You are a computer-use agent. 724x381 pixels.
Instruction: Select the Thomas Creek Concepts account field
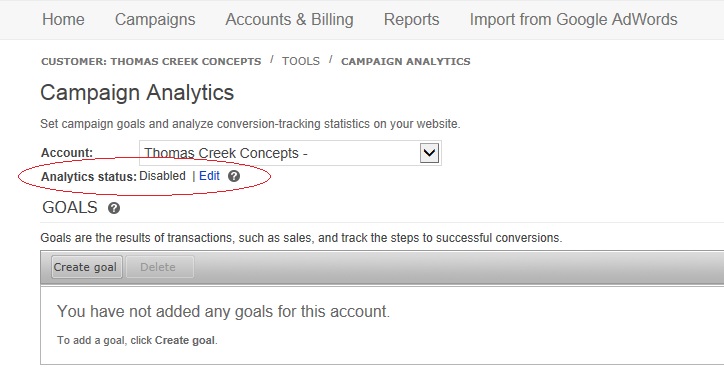290,153
